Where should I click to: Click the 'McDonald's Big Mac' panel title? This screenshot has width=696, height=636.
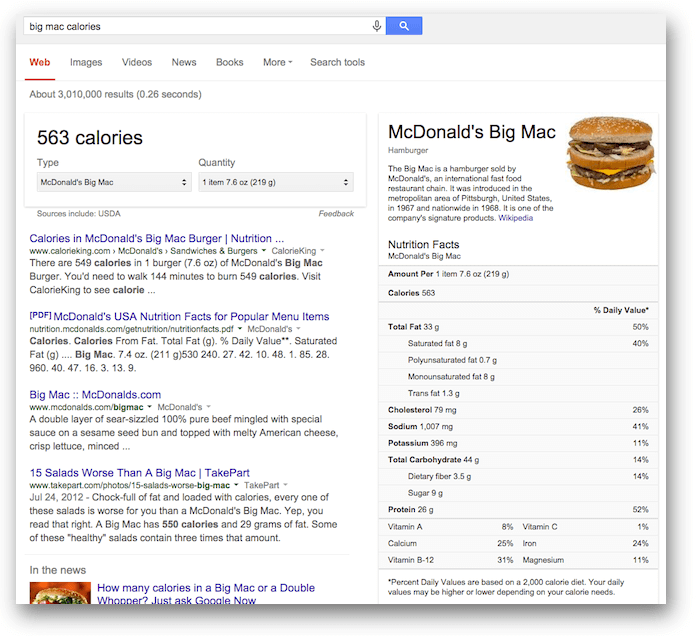click(x=471, y=132)
